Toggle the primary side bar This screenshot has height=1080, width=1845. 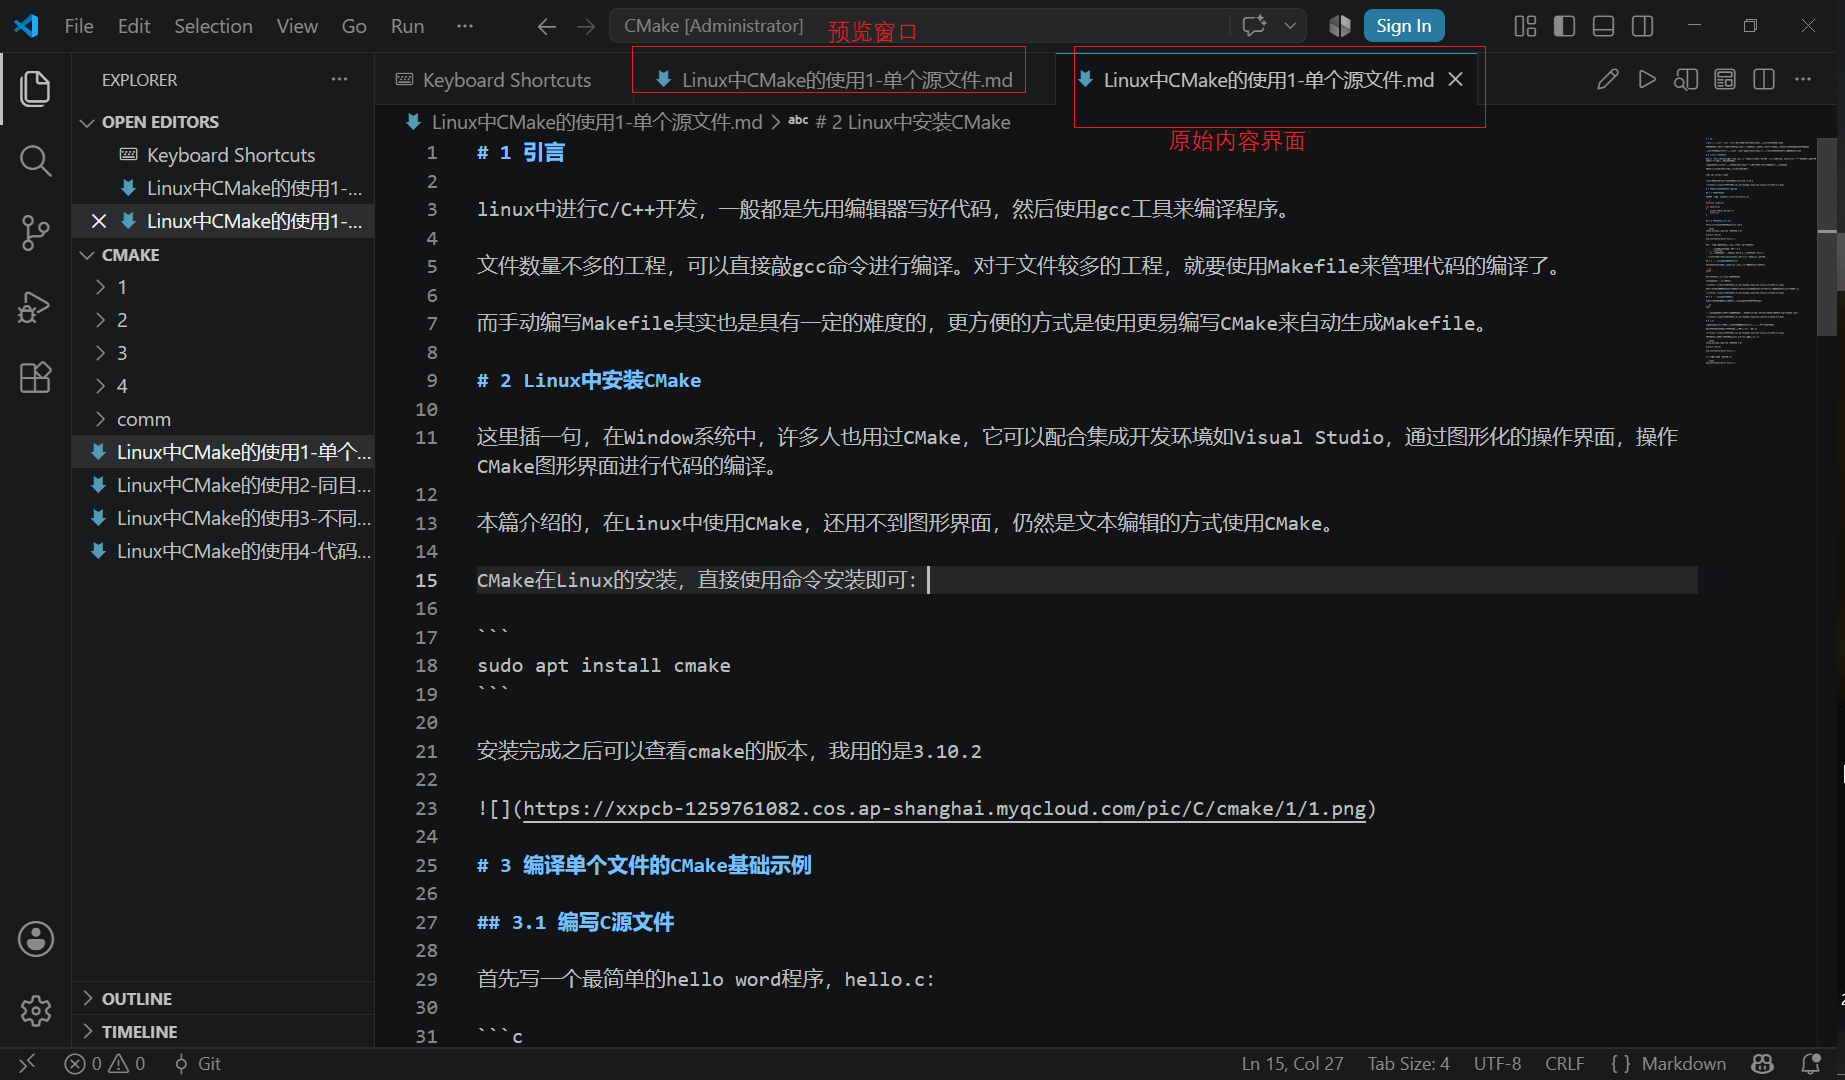[1565, 26]
